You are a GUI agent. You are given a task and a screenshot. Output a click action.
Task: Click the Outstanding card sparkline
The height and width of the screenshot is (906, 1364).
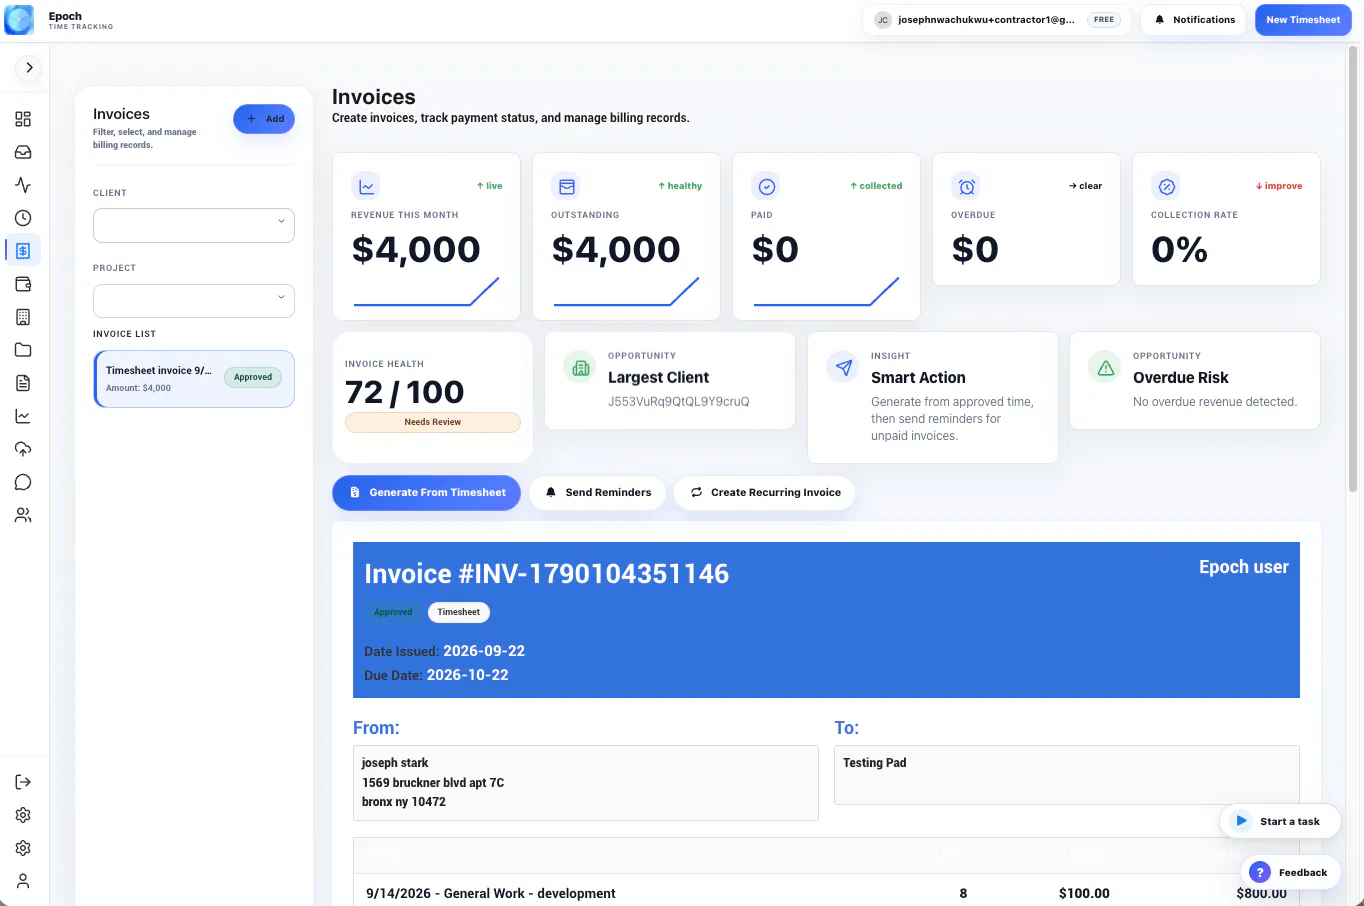[626, 291]
